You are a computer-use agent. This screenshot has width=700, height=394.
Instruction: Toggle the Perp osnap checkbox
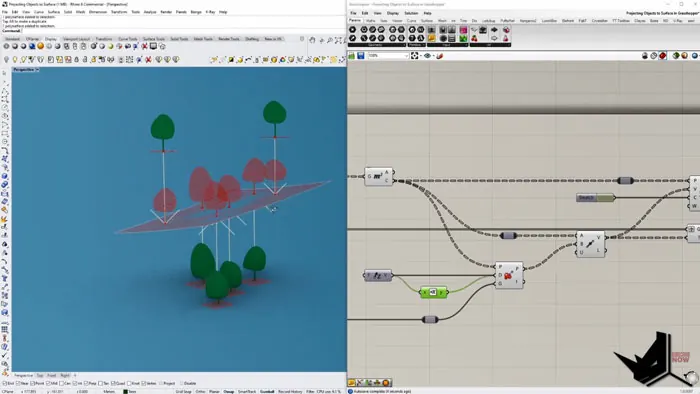[x=87, y=383]
